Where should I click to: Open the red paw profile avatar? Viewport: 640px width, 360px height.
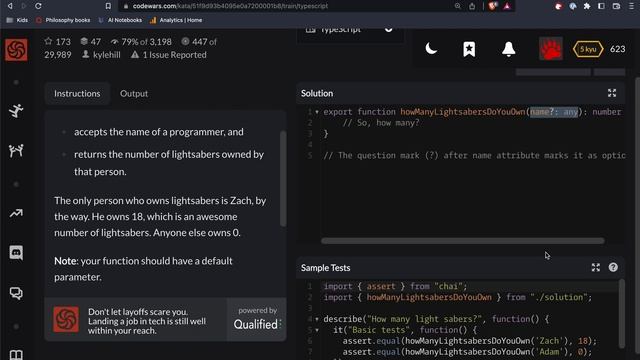coord(551,49)
